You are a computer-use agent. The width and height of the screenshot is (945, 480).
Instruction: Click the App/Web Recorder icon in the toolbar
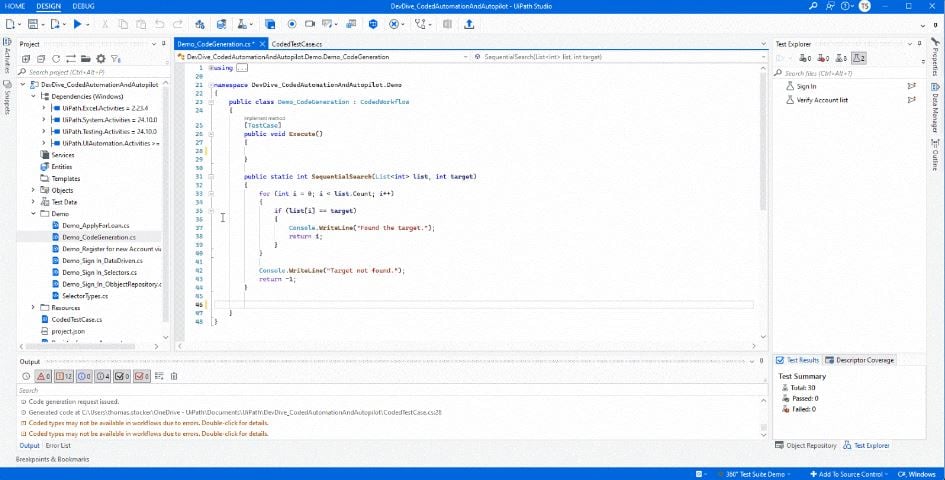click(292, 24)
